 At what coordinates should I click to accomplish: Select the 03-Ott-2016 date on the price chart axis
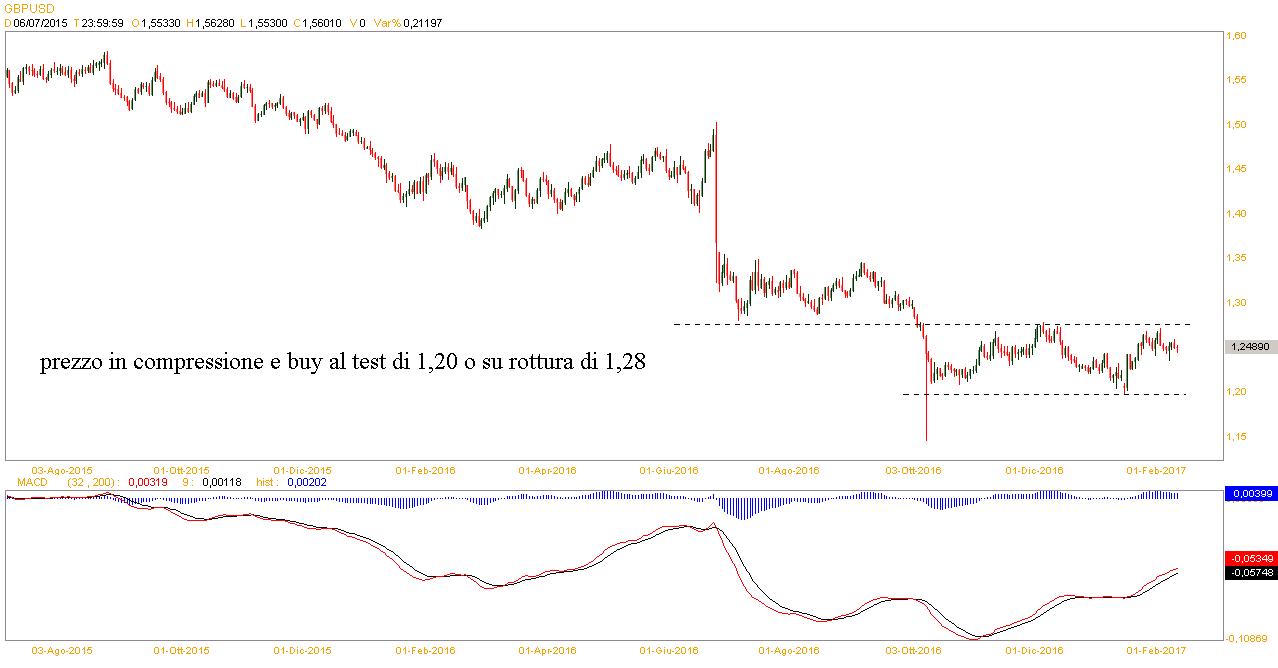(x=915, y=469)
